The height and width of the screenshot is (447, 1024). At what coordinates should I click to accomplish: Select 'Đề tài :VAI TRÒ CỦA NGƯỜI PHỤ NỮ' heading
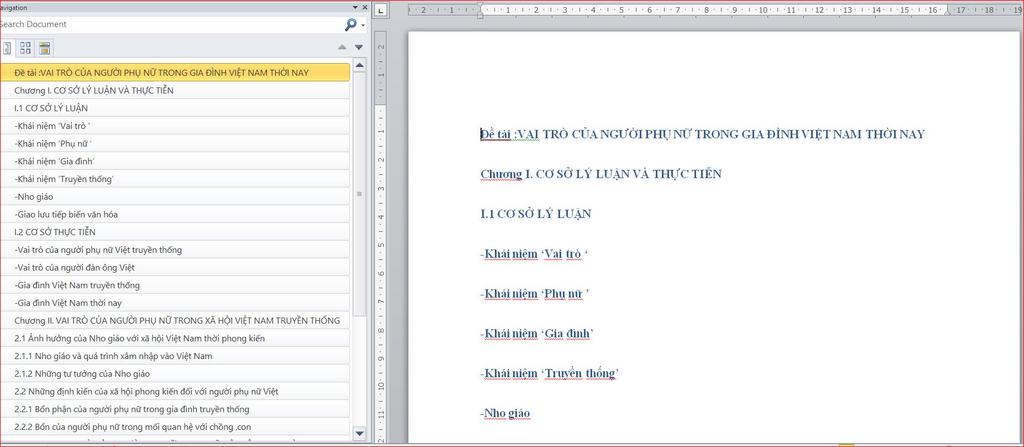(175, 73)
